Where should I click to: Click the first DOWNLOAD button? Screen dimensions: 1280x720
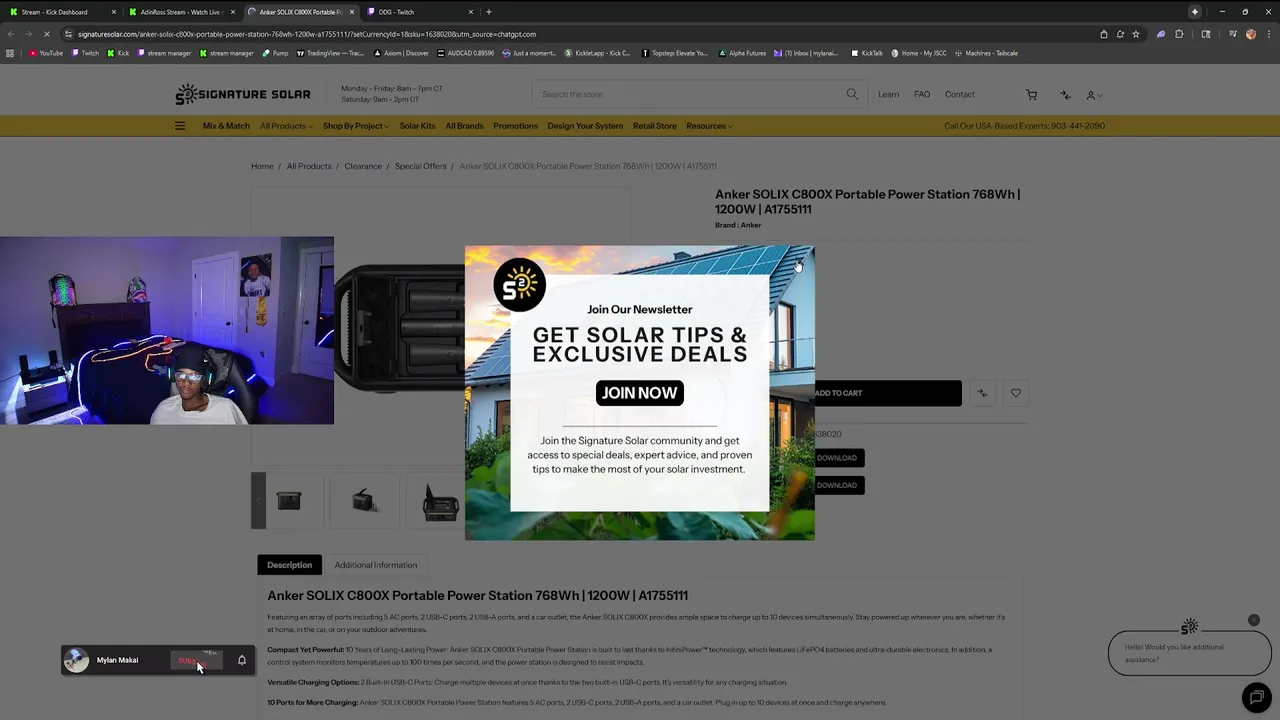point(837,458)
